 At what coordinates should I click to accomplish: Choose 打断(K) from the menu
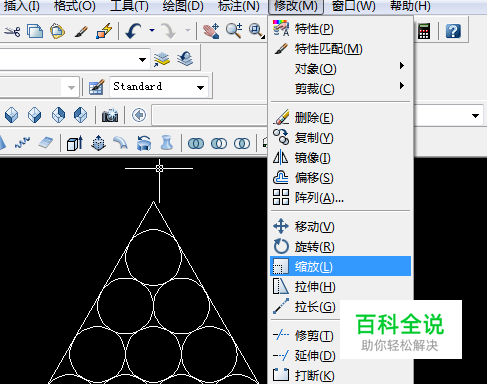point(341,375)
